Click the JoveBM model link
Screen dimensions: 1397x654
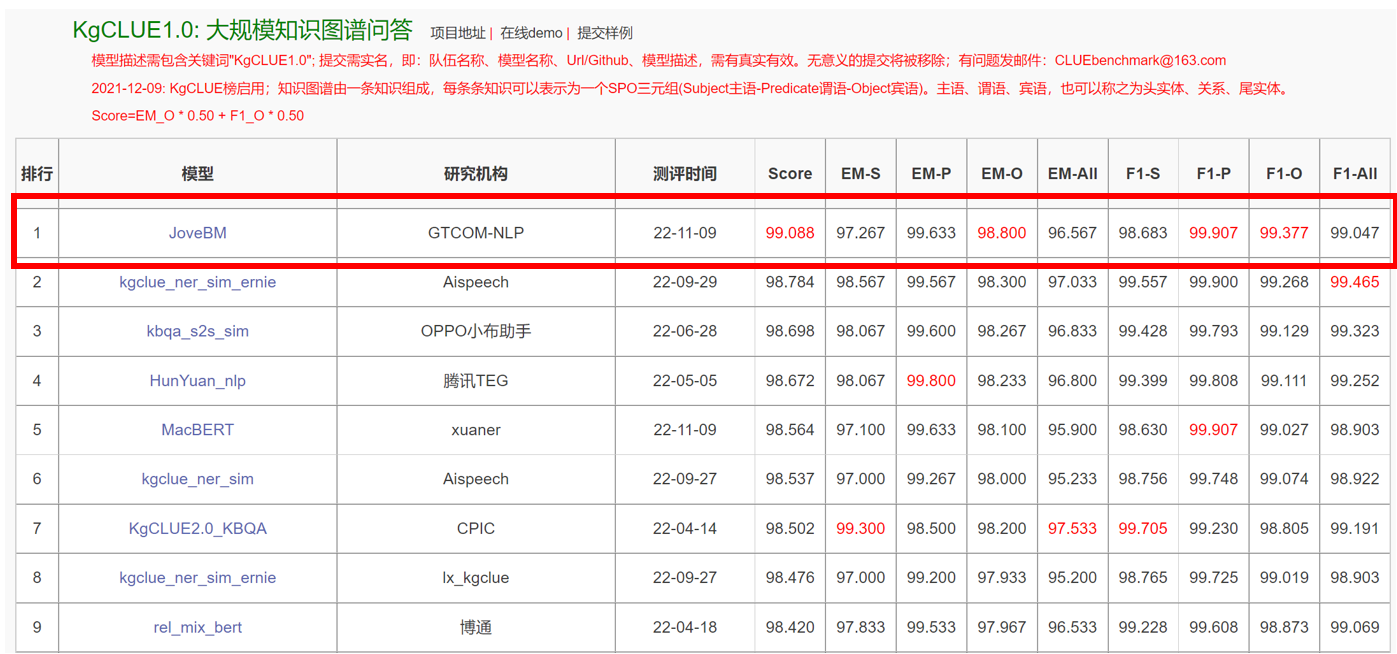197,233
